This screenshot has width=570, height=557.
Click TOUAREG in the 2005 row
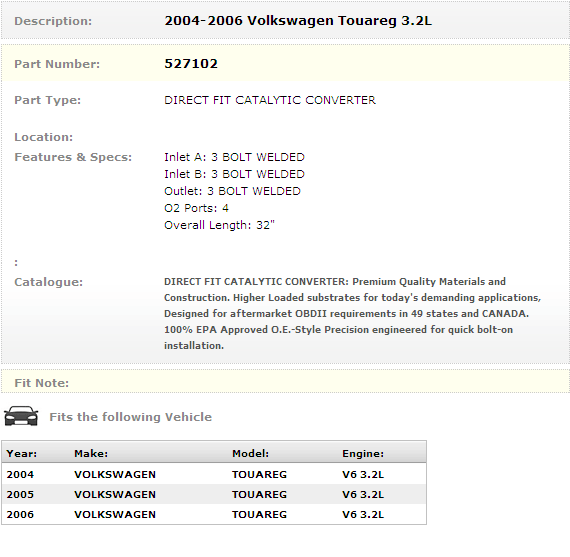pyautogui.click(x=259, y=494)
